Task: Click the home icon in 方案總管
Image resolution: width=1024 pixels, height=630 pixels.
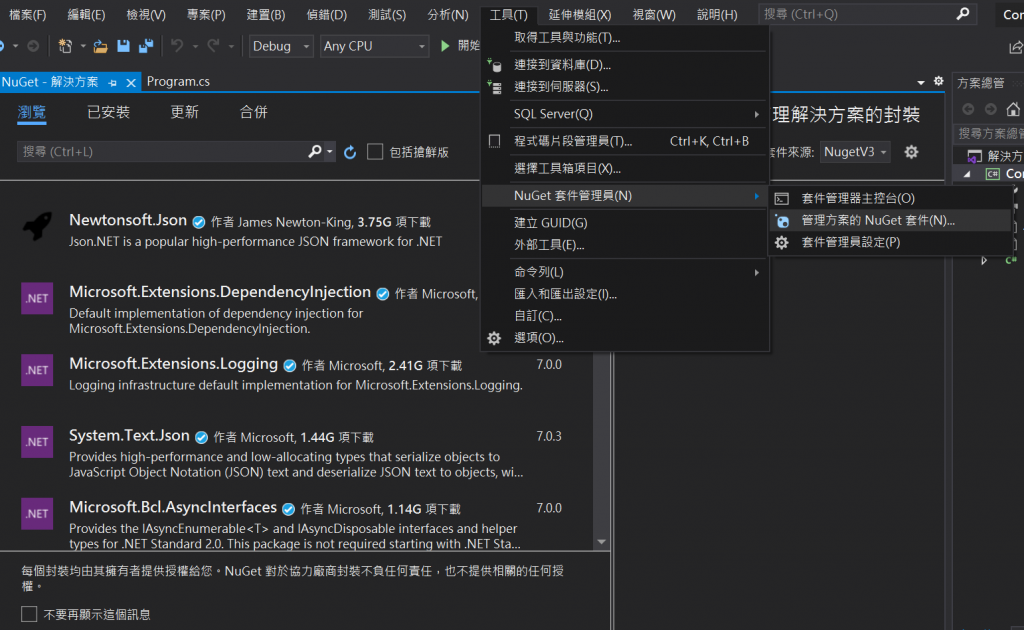Action: (x=1013, y=109)
